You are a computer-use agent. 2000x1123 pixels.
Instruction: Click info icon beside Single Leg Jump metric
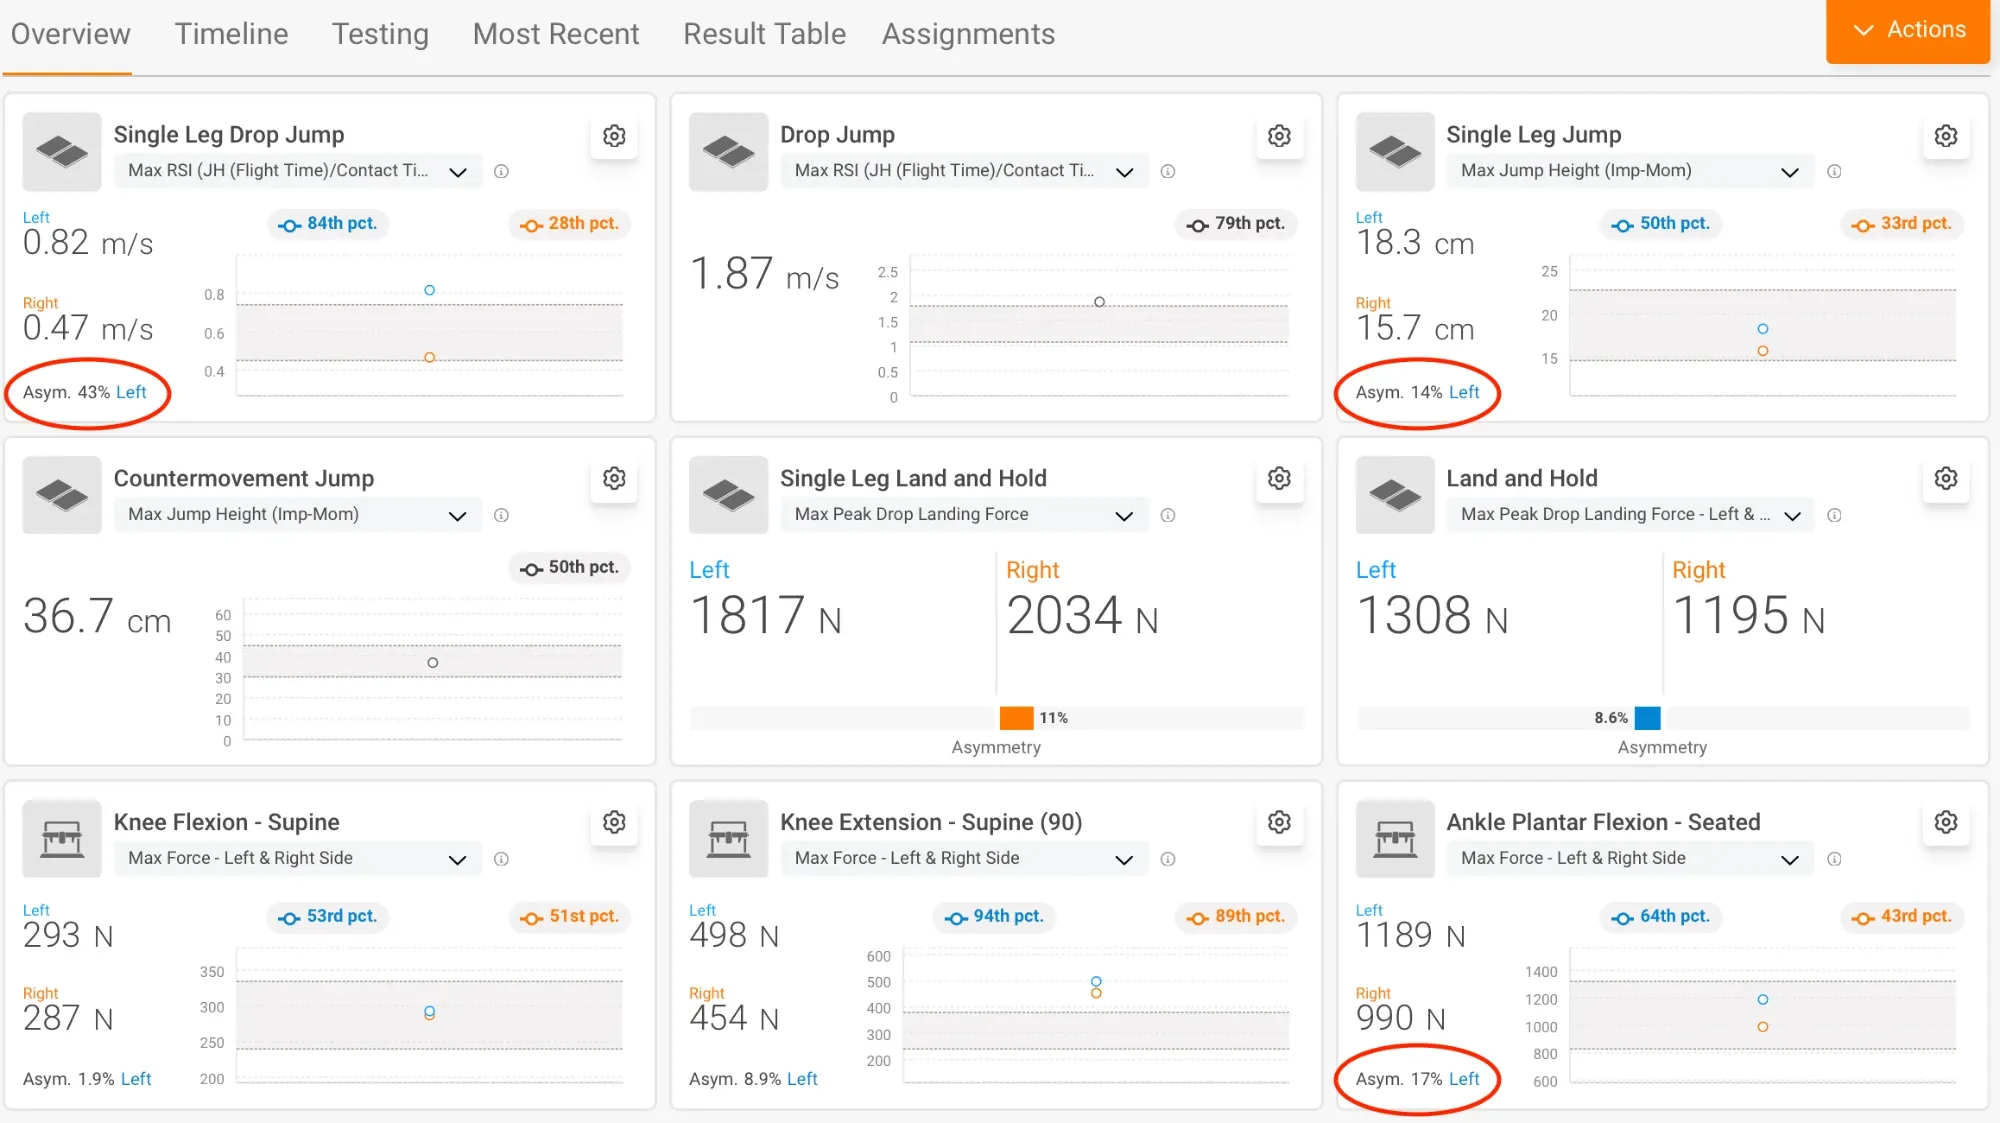(1834, 172)
